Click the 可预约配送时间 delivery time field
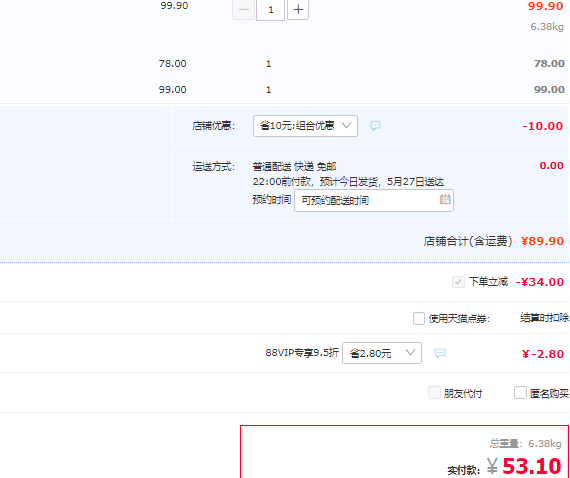Screen dimensions: 570x478 point(374,200)
